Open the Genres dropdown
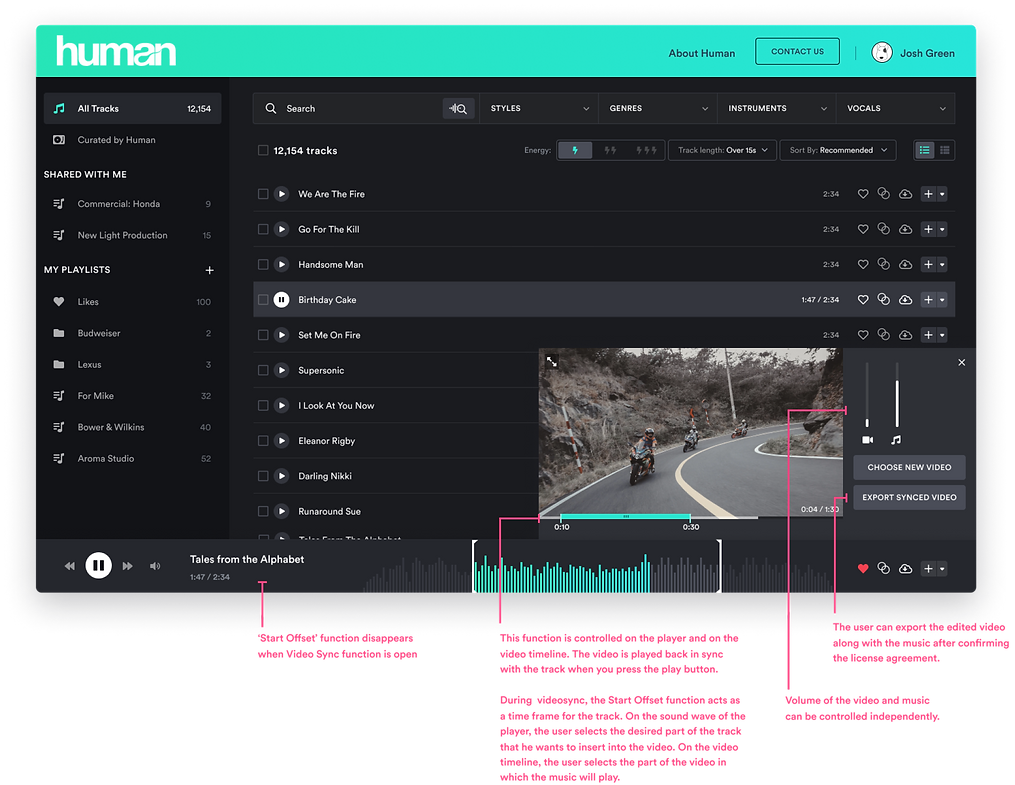Viewport: 1015px width, 785px height. (x=656, y=108)
